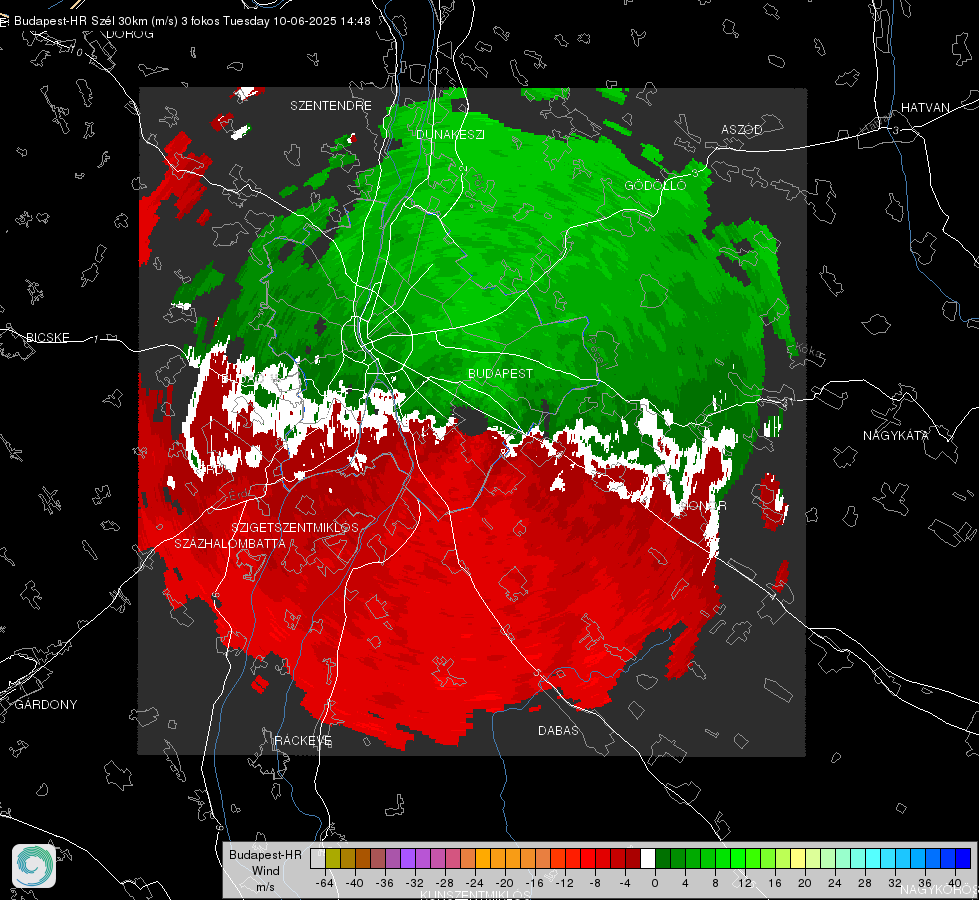Viewport: 979px width, 900px height.
Task: Click the -40 legend value
Action: pos(355,883)
